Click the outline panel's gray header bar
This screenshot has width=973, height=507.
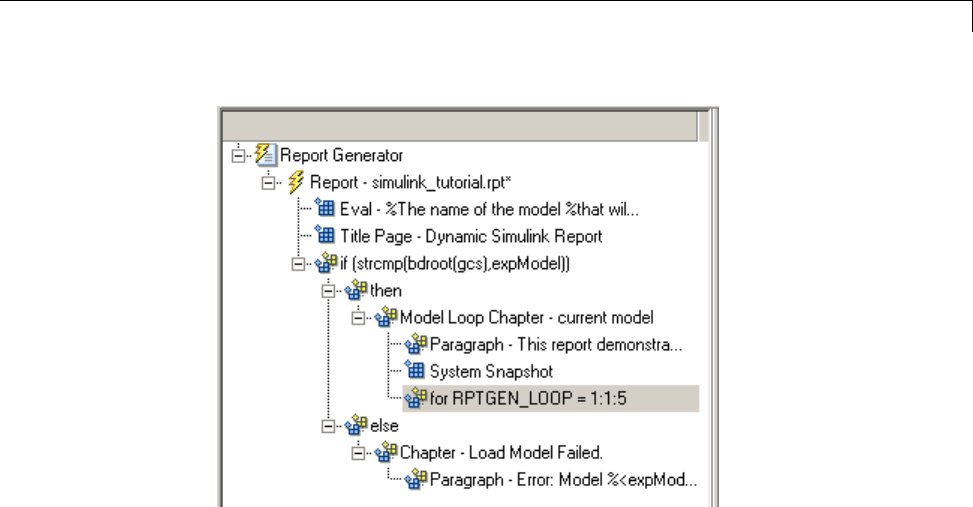point(460,126)
